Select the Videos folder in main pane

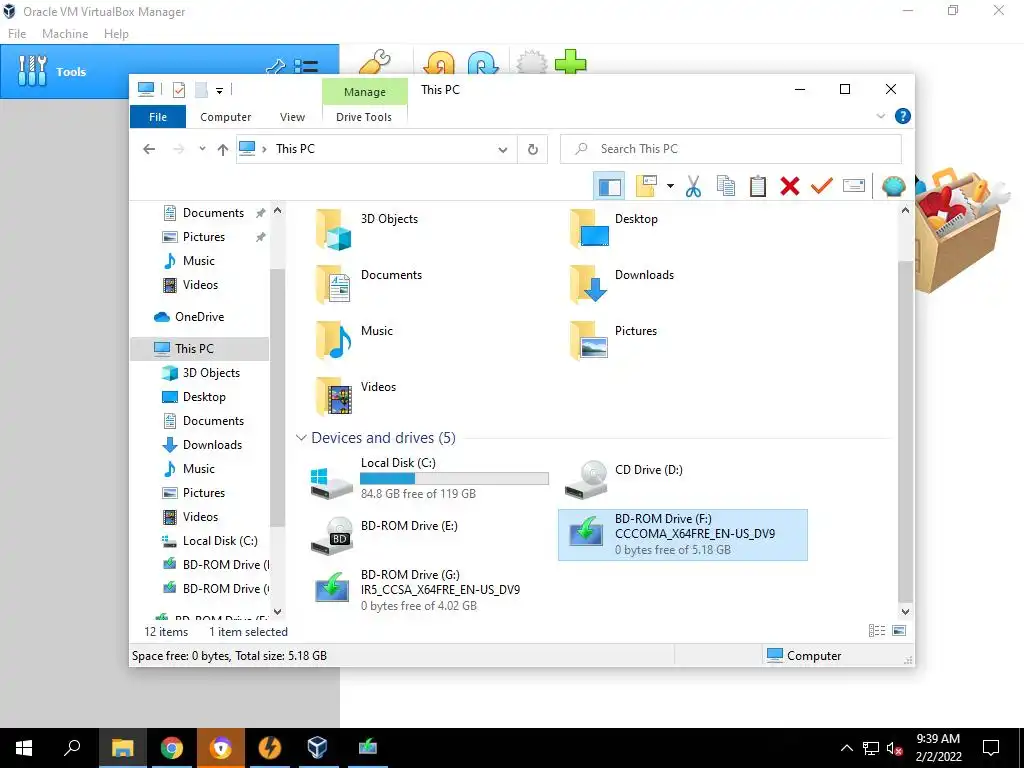[356, 397]
